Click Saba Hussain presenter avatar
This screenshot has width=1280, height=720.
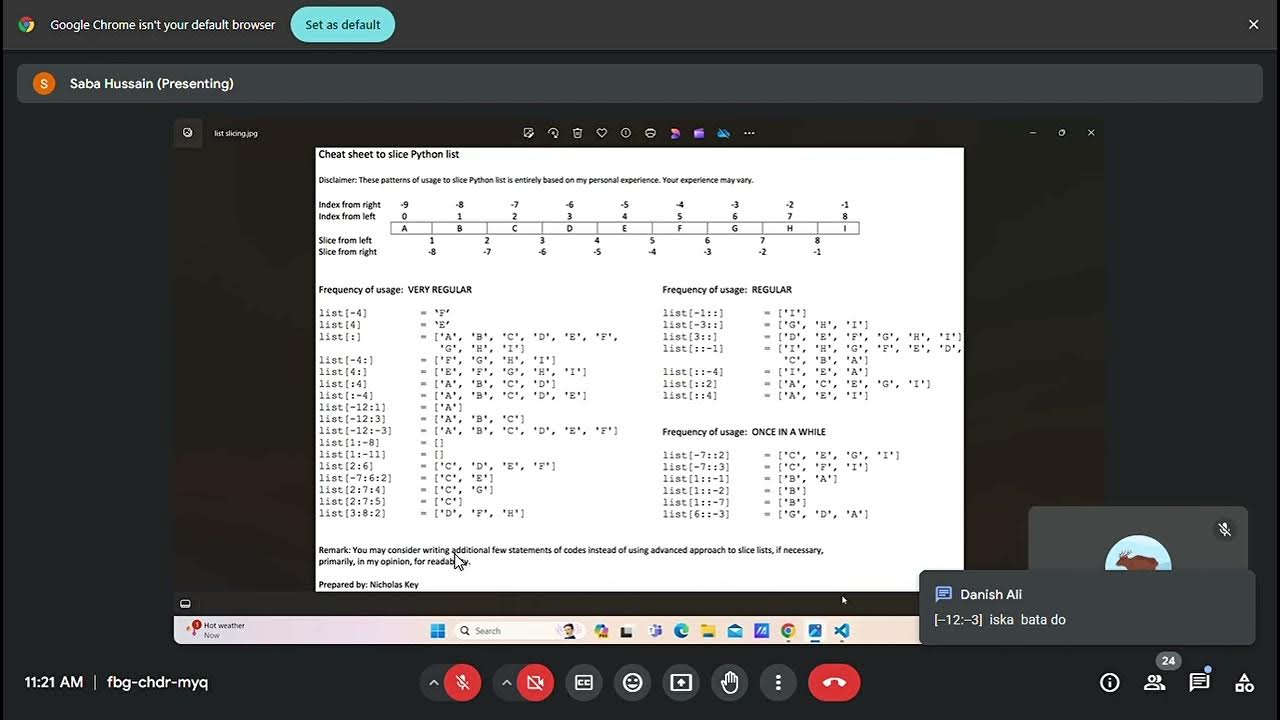click(x=44, y=83)
